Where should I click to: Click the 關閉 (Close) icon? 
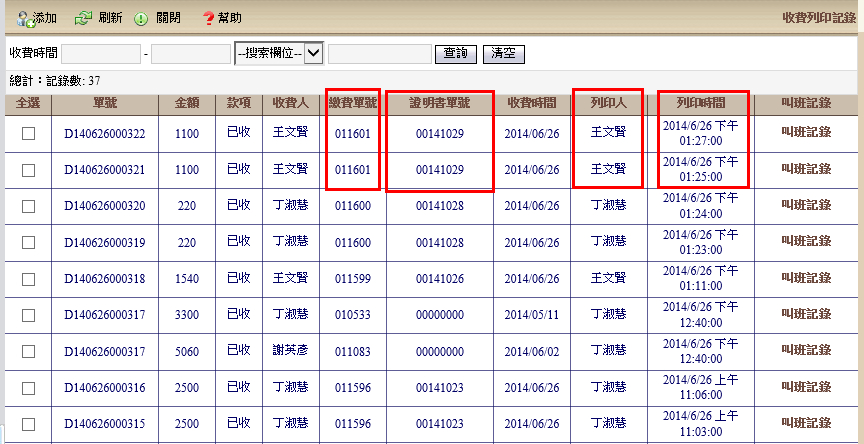pyautogui.click(x=141, y=18)
